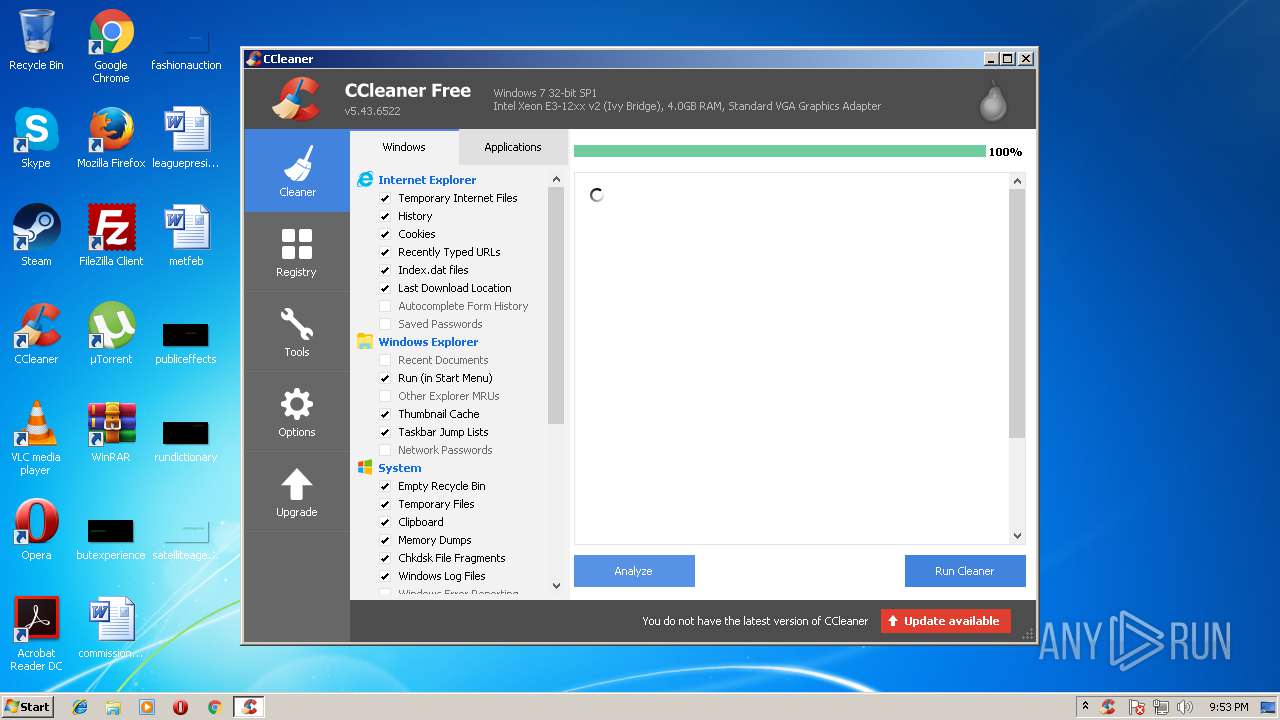Toggle Recently Typed URLs checkbox
The image size is (1280, 720).
[385, 252]
